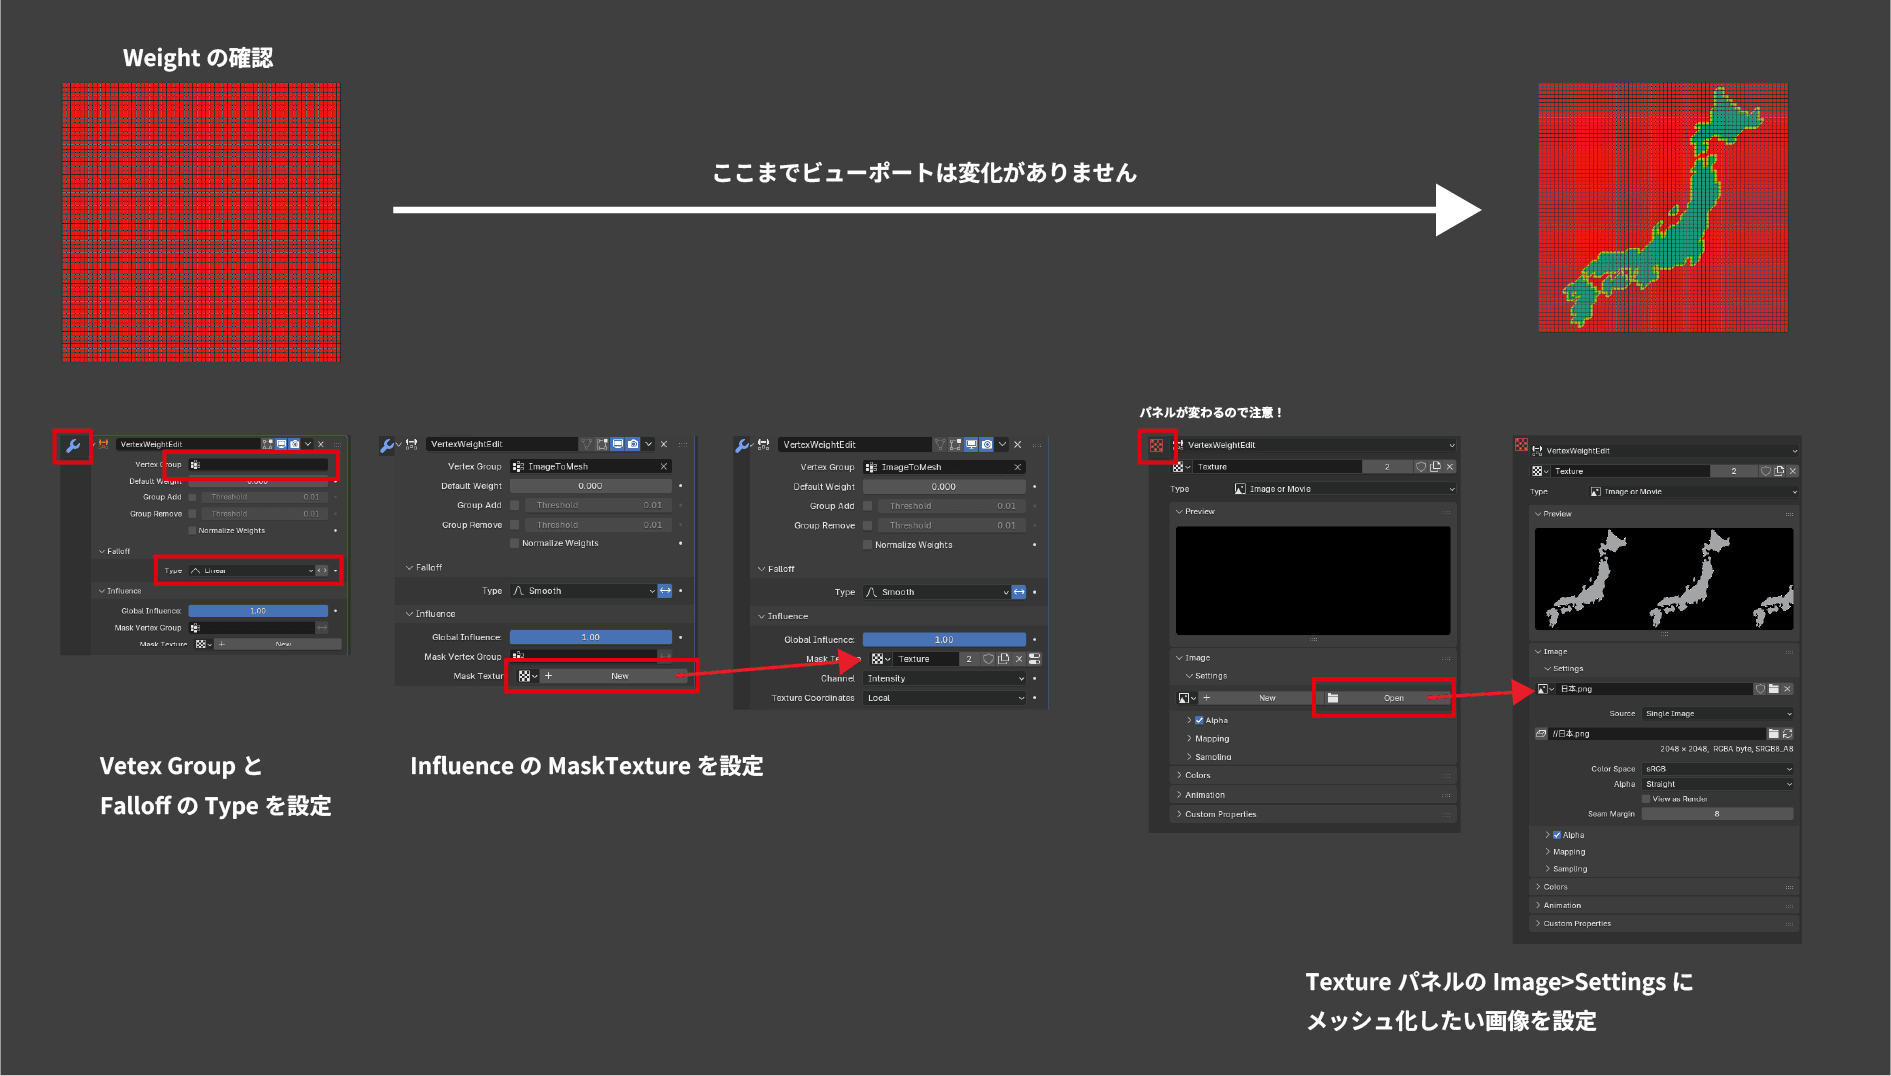Open the Source Single Image dropdown
The image size is (1891, 1076).
click(x=1717, y=714)
